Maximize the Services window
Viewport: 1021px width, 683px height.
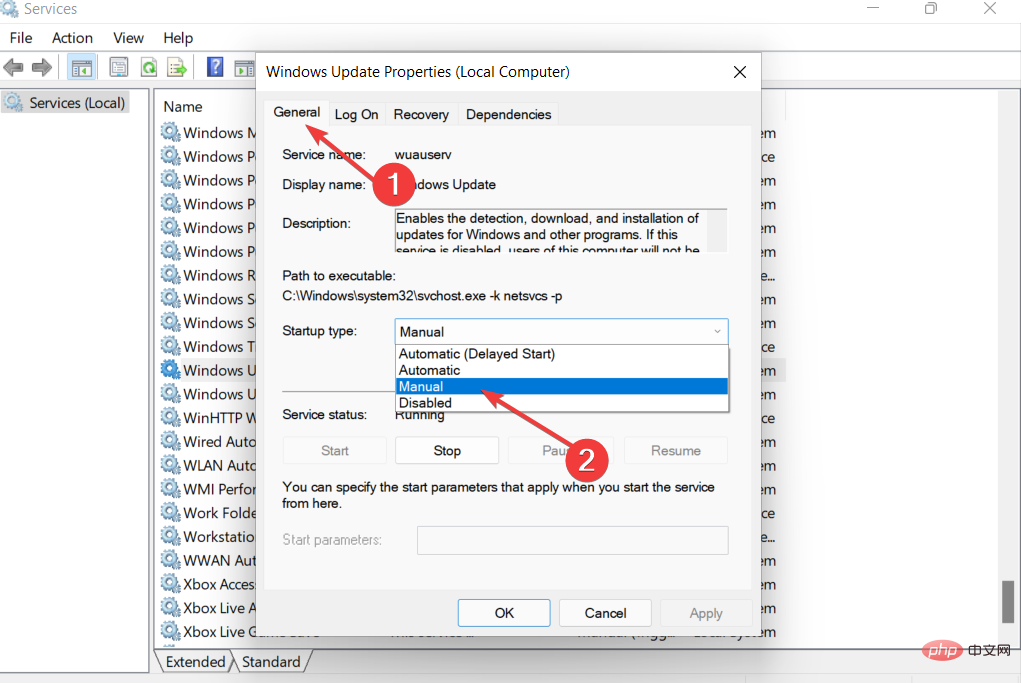point(930,8)
